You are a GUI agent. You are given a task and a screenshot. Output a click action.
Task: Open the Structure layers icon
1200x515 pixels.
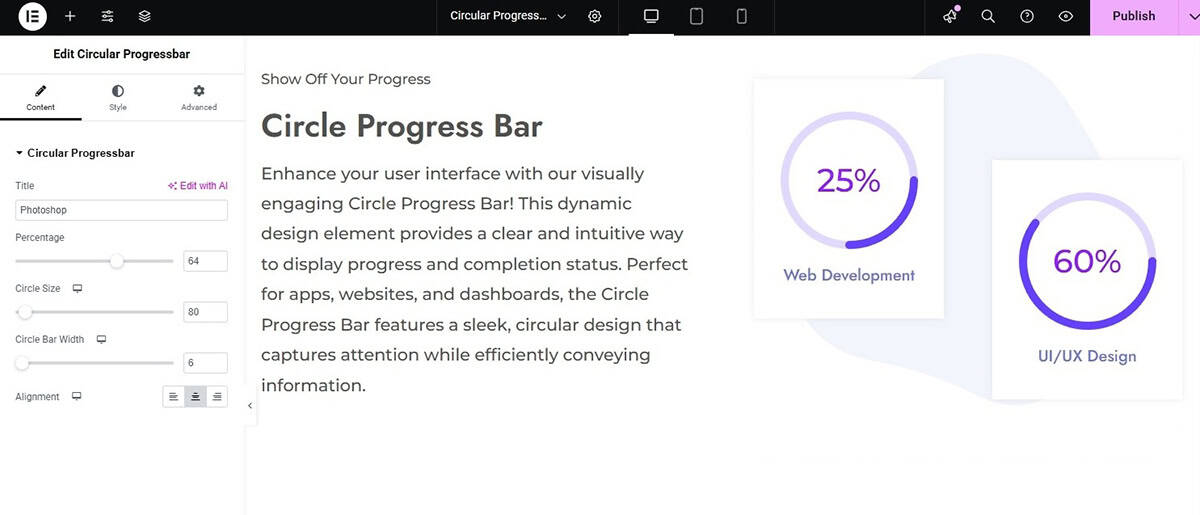(x=145, y=16)
